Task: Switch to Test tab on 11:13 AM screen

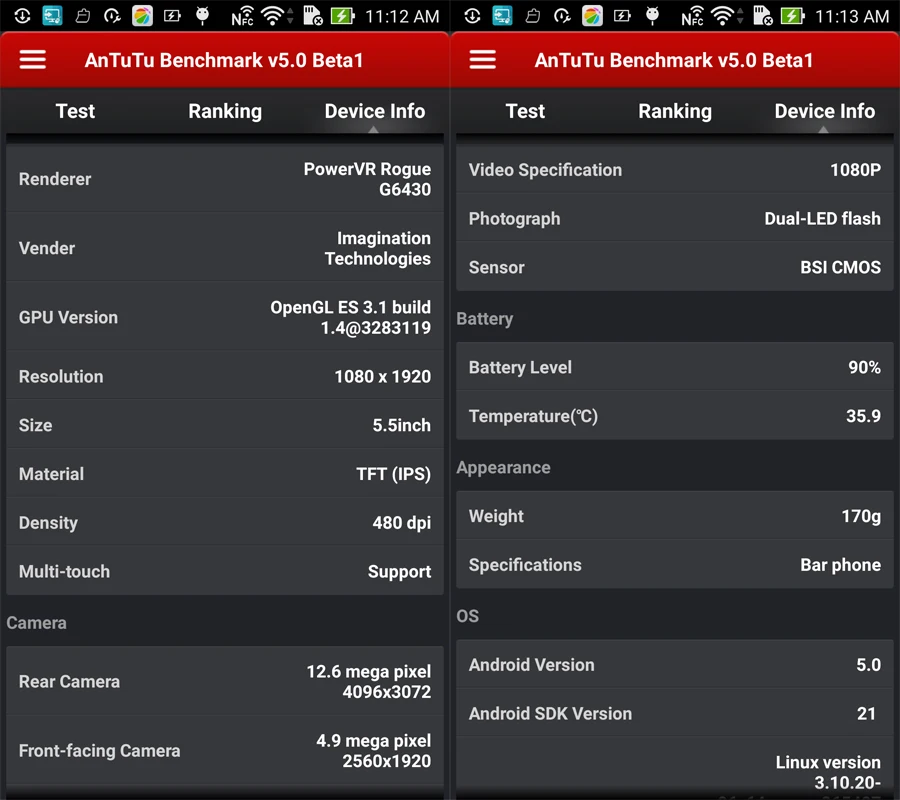Action: click(525, 111)
